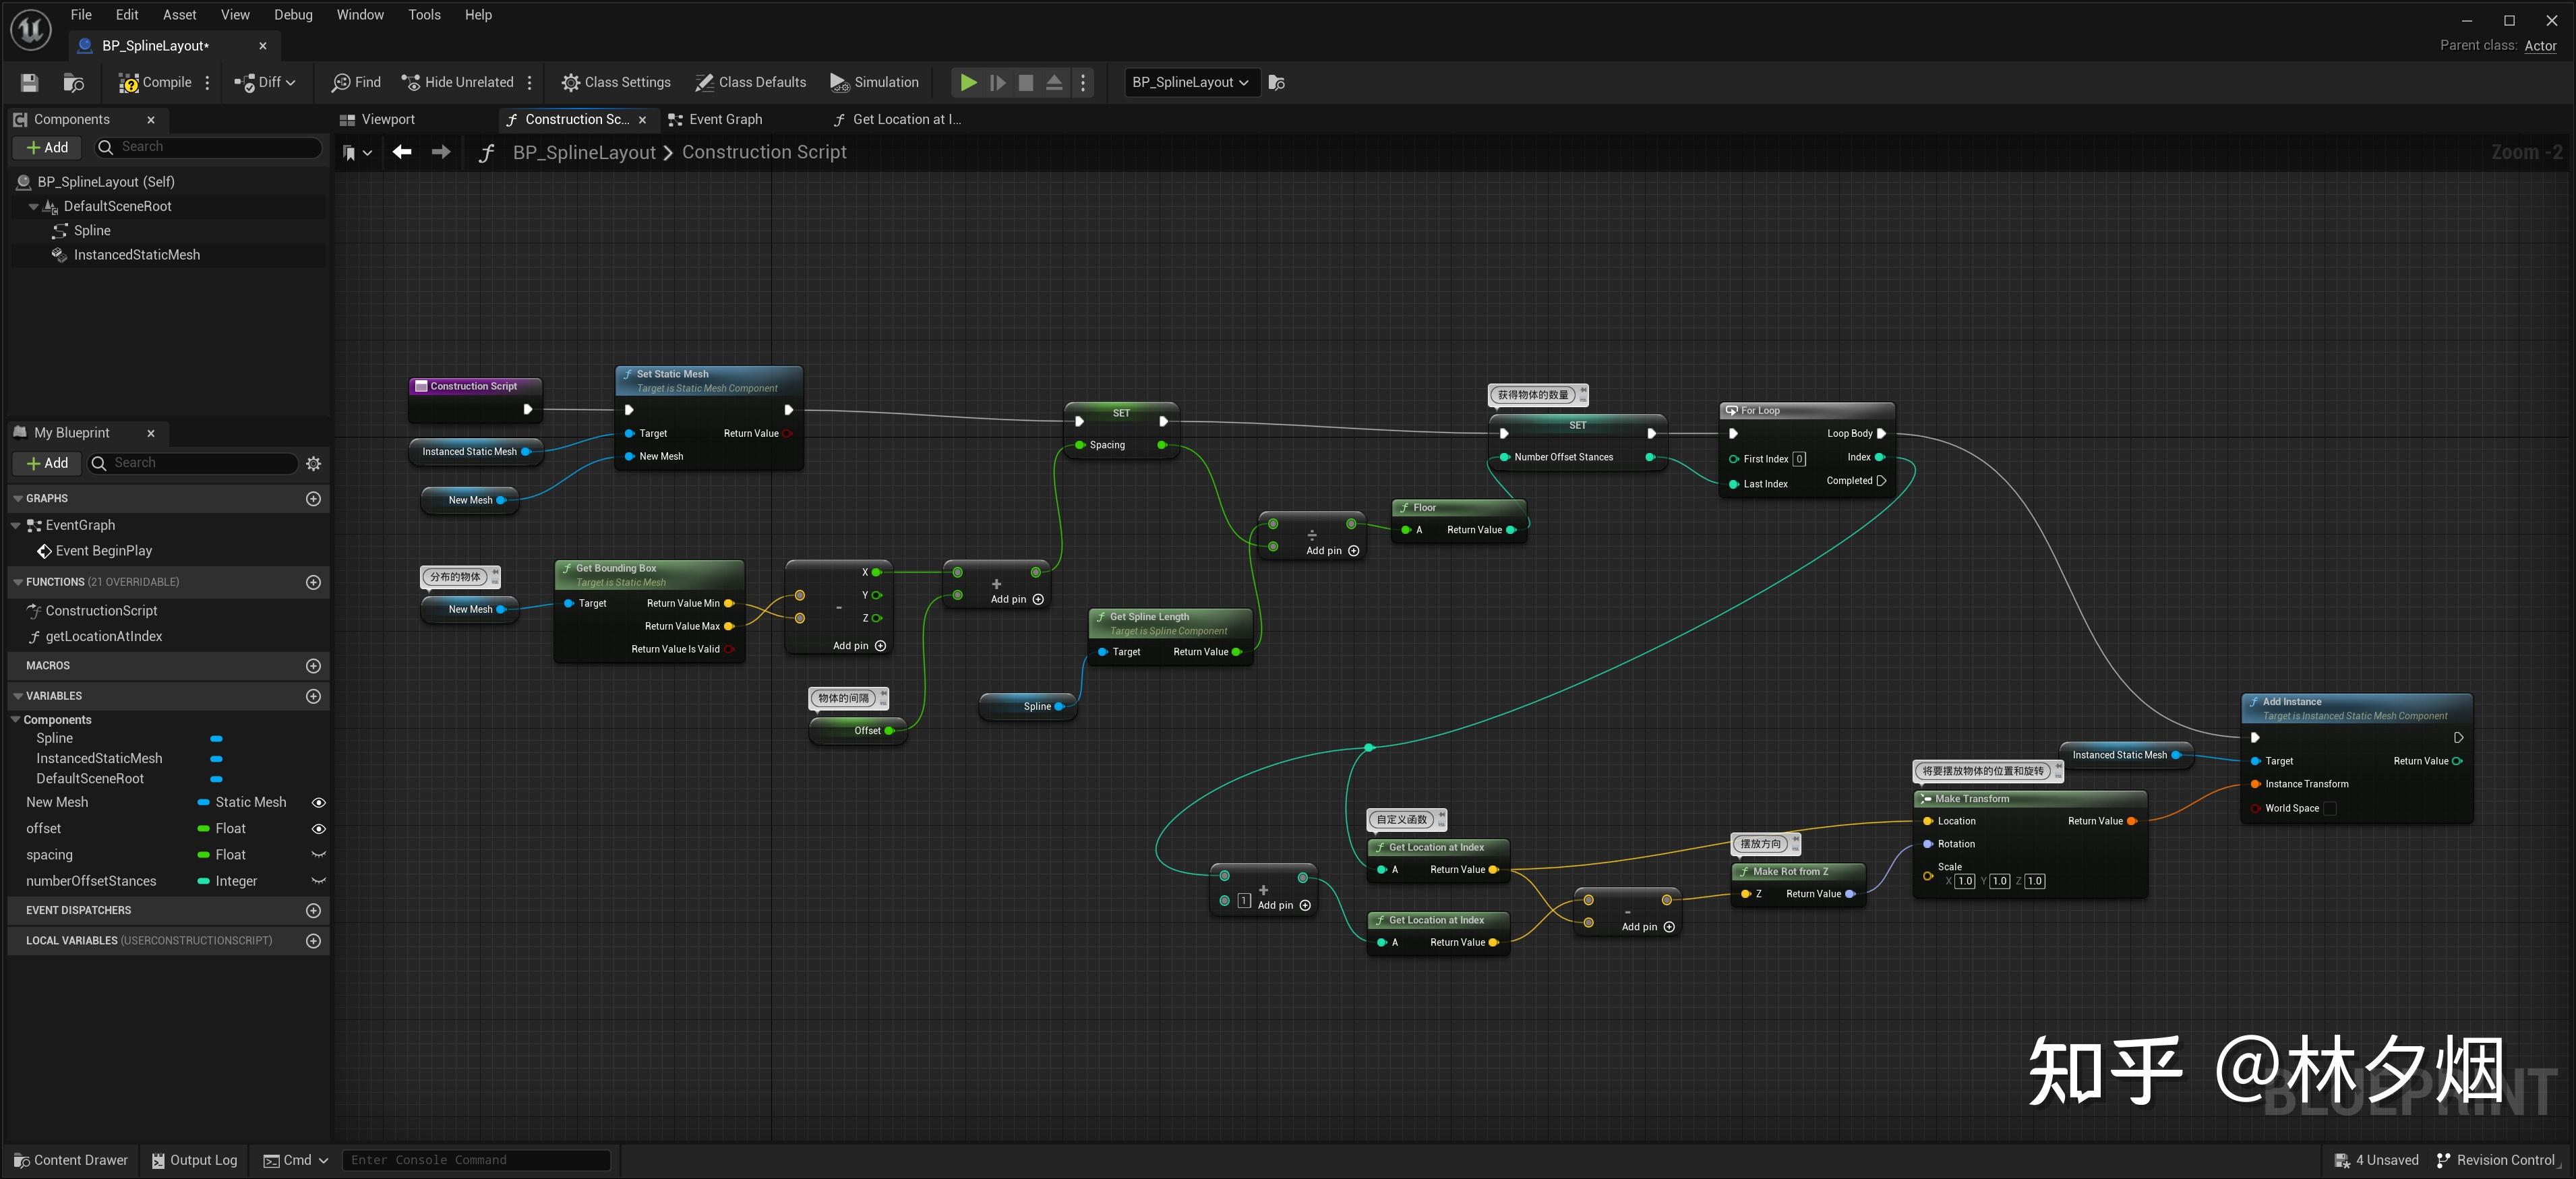Click the Save blueprint icon
Viewport: 2576px width, 1179px height.
pyautogui.click(x=29, y=83)
